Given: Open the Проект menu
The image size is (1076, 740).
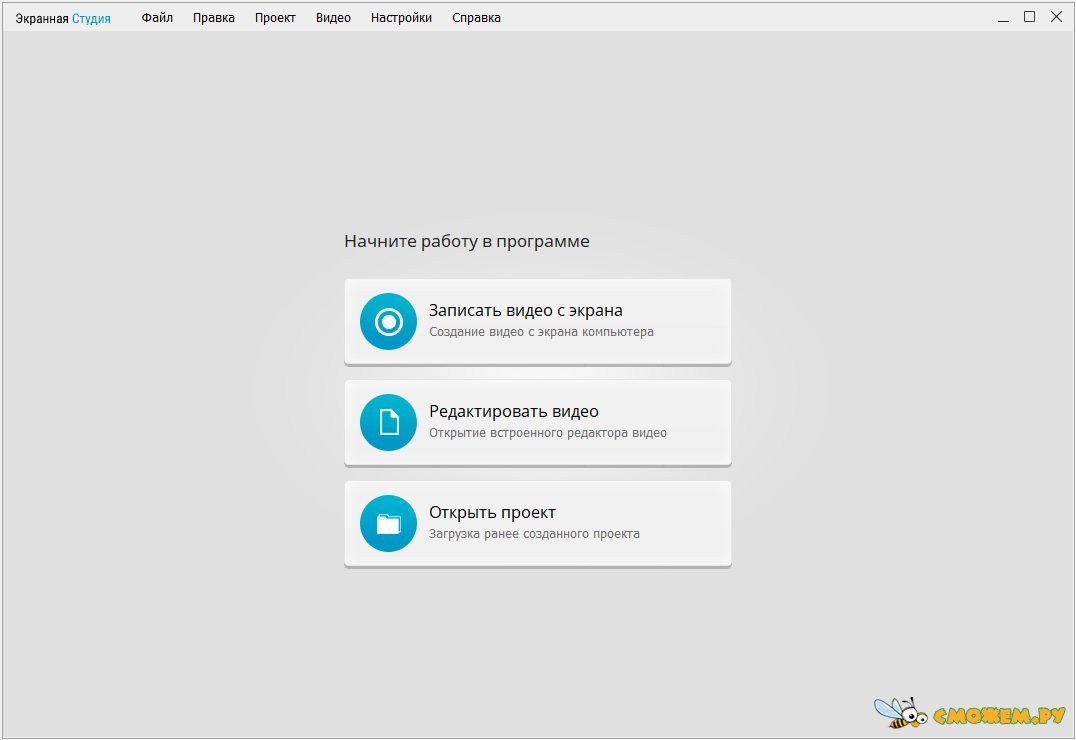Looking at the screenshot, I should pos(275,18).
